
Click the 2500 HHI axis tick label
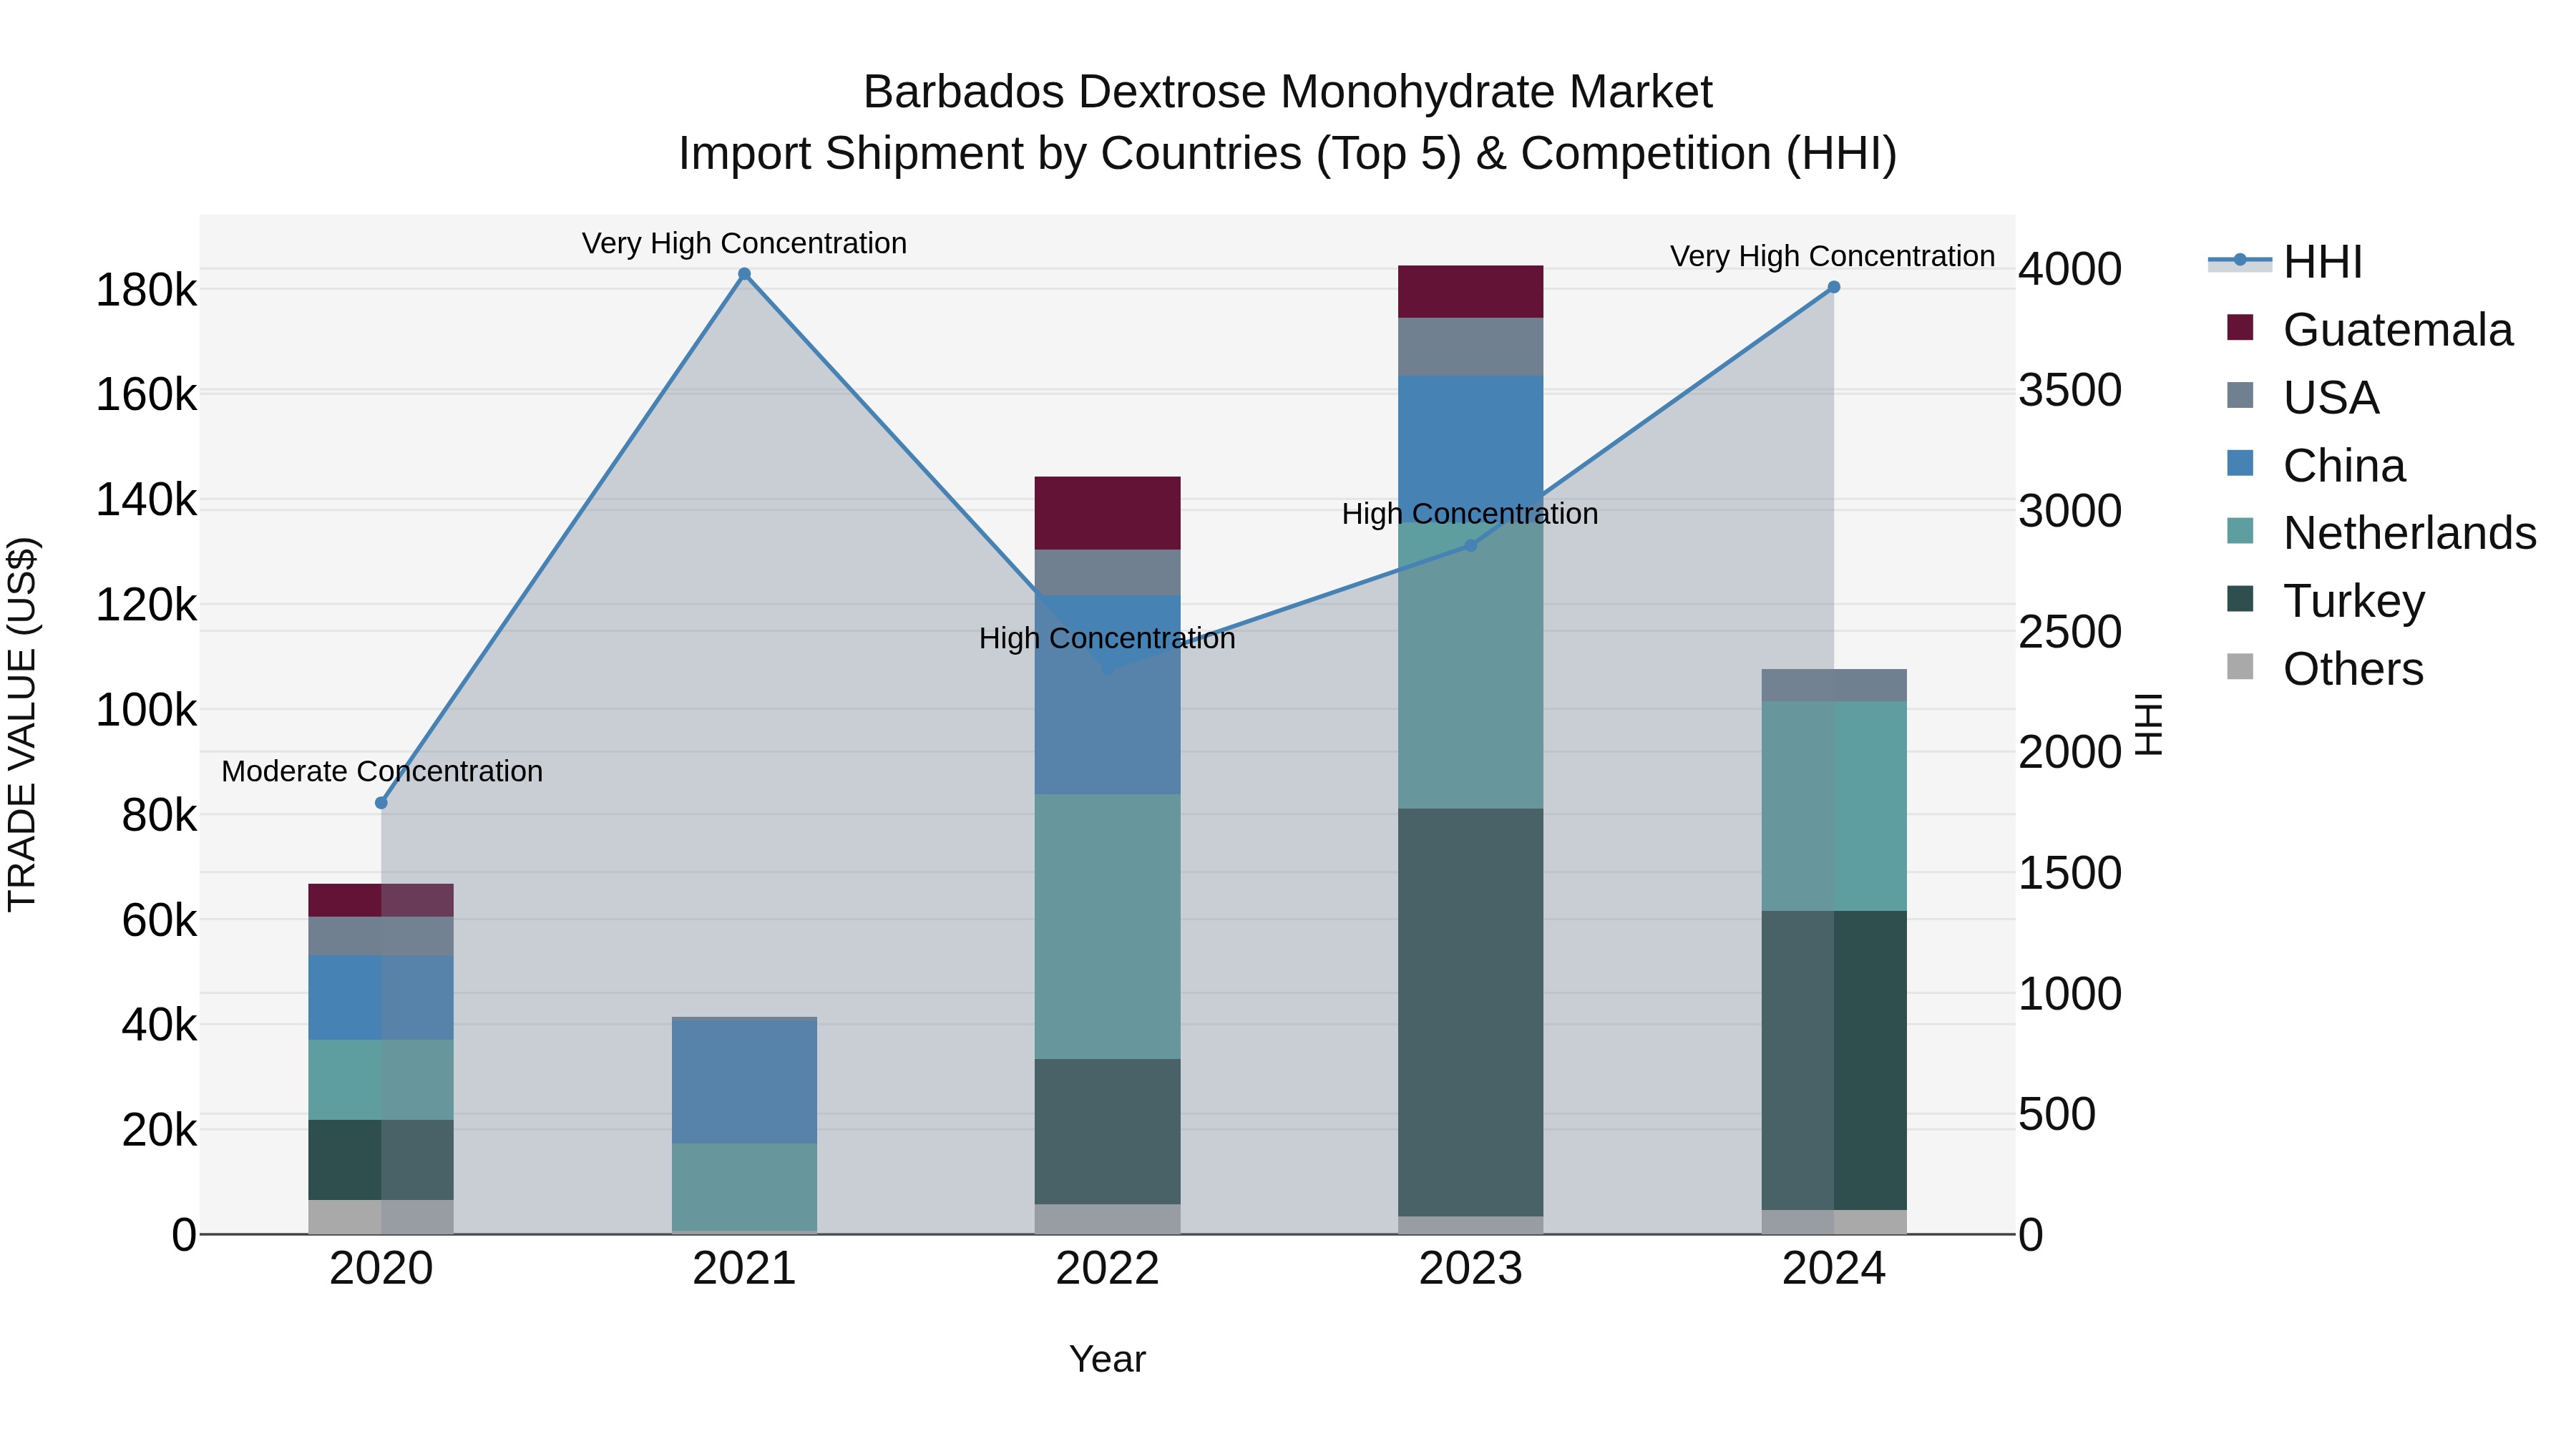point(2069,632)
